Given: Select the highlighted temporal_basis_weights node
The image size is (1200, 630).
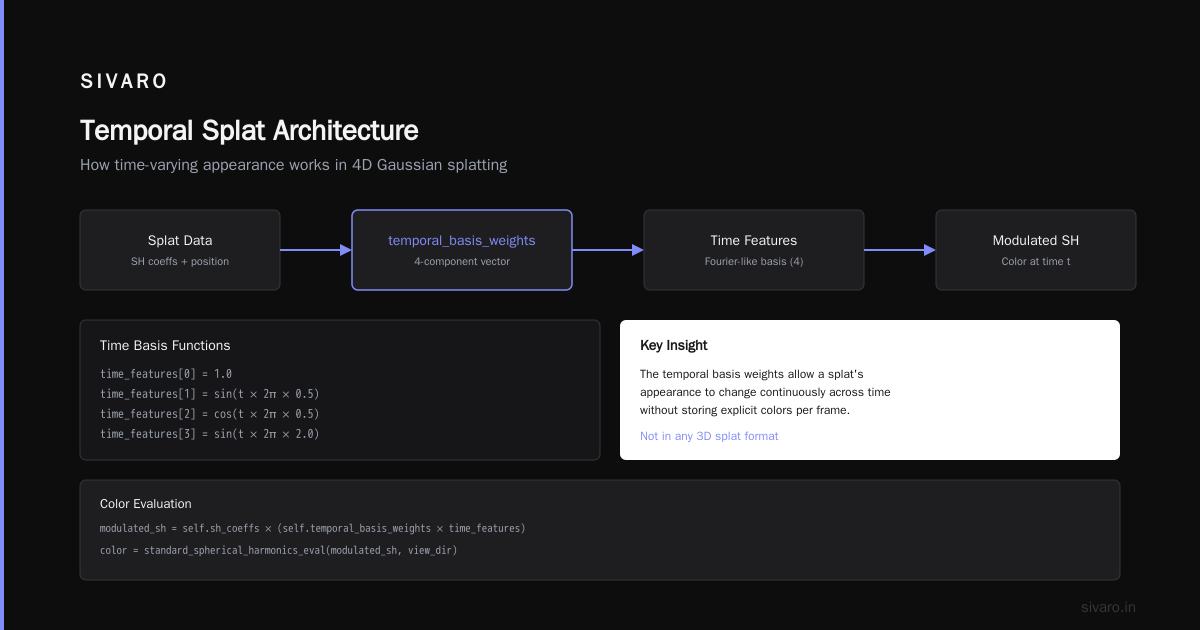Looking at the screenshot, I should [462, 250].
